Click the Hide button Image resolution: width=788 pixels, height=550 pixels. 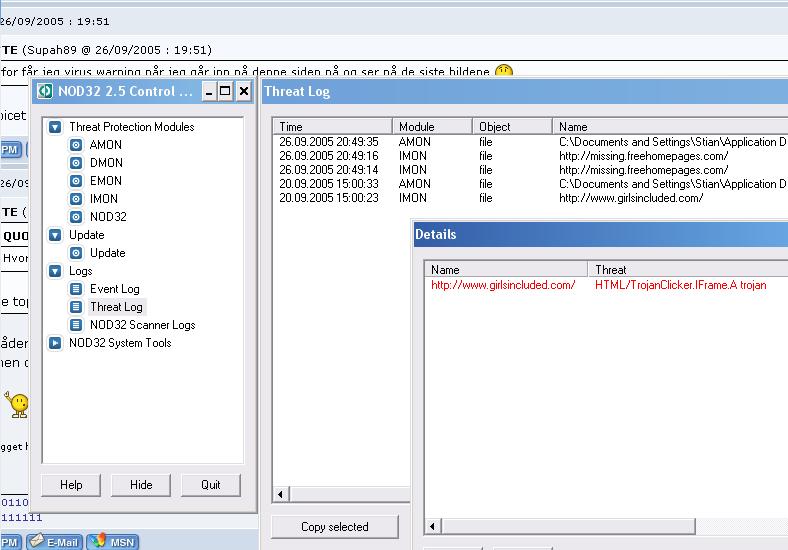[141, 485]
